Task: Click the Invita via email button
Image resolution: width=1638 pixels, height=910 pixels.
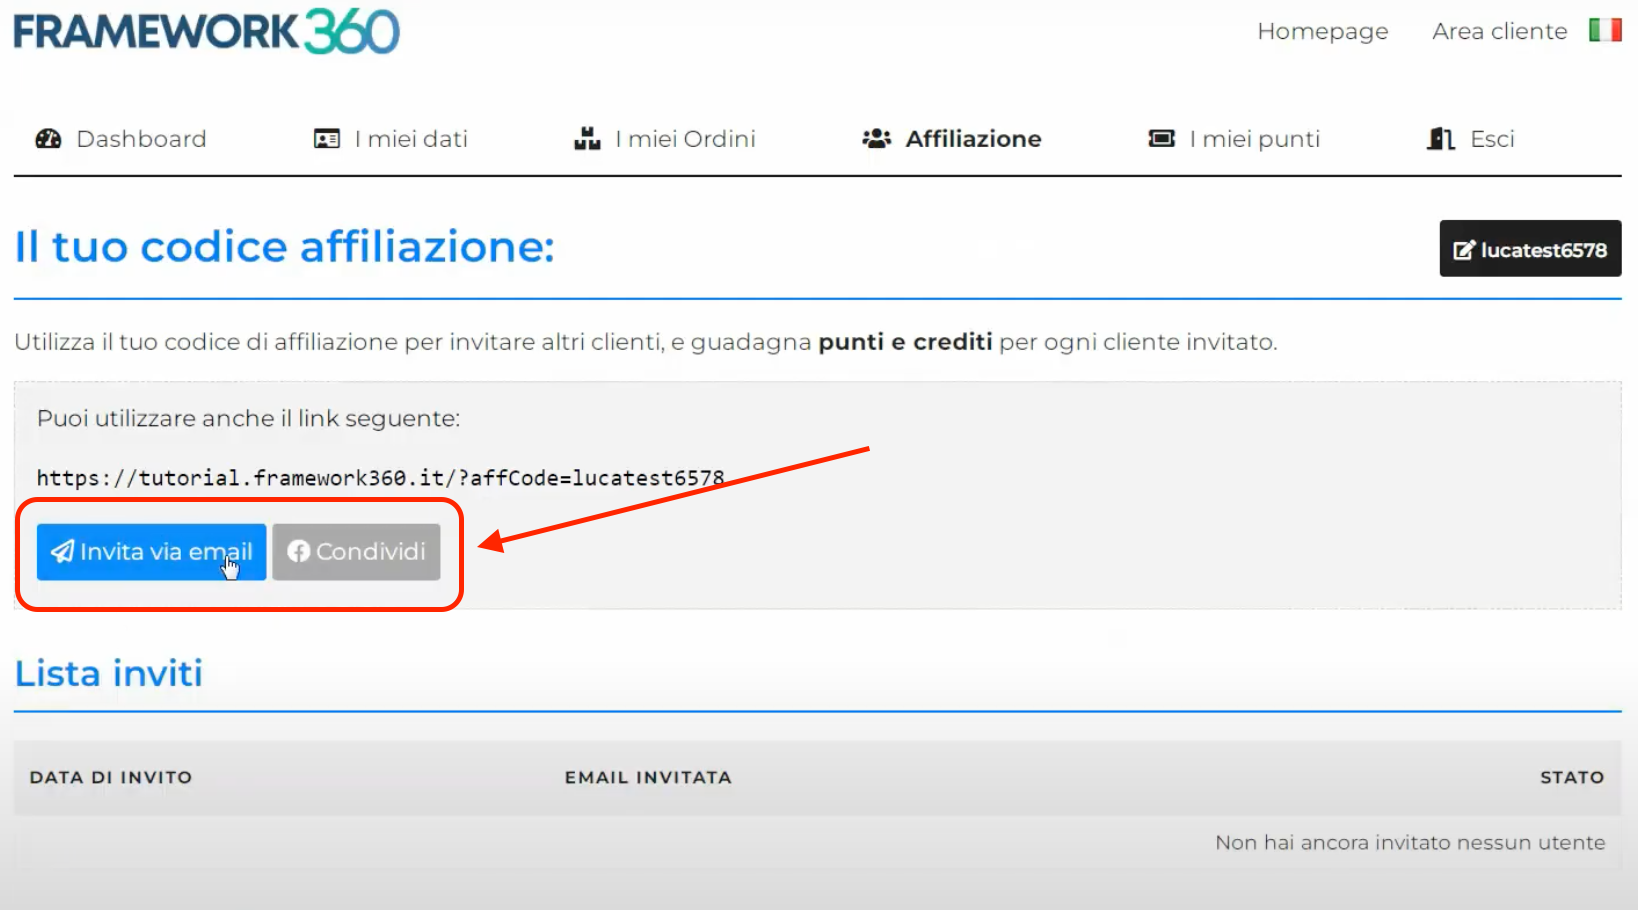Action: click(x=150, y=551)
